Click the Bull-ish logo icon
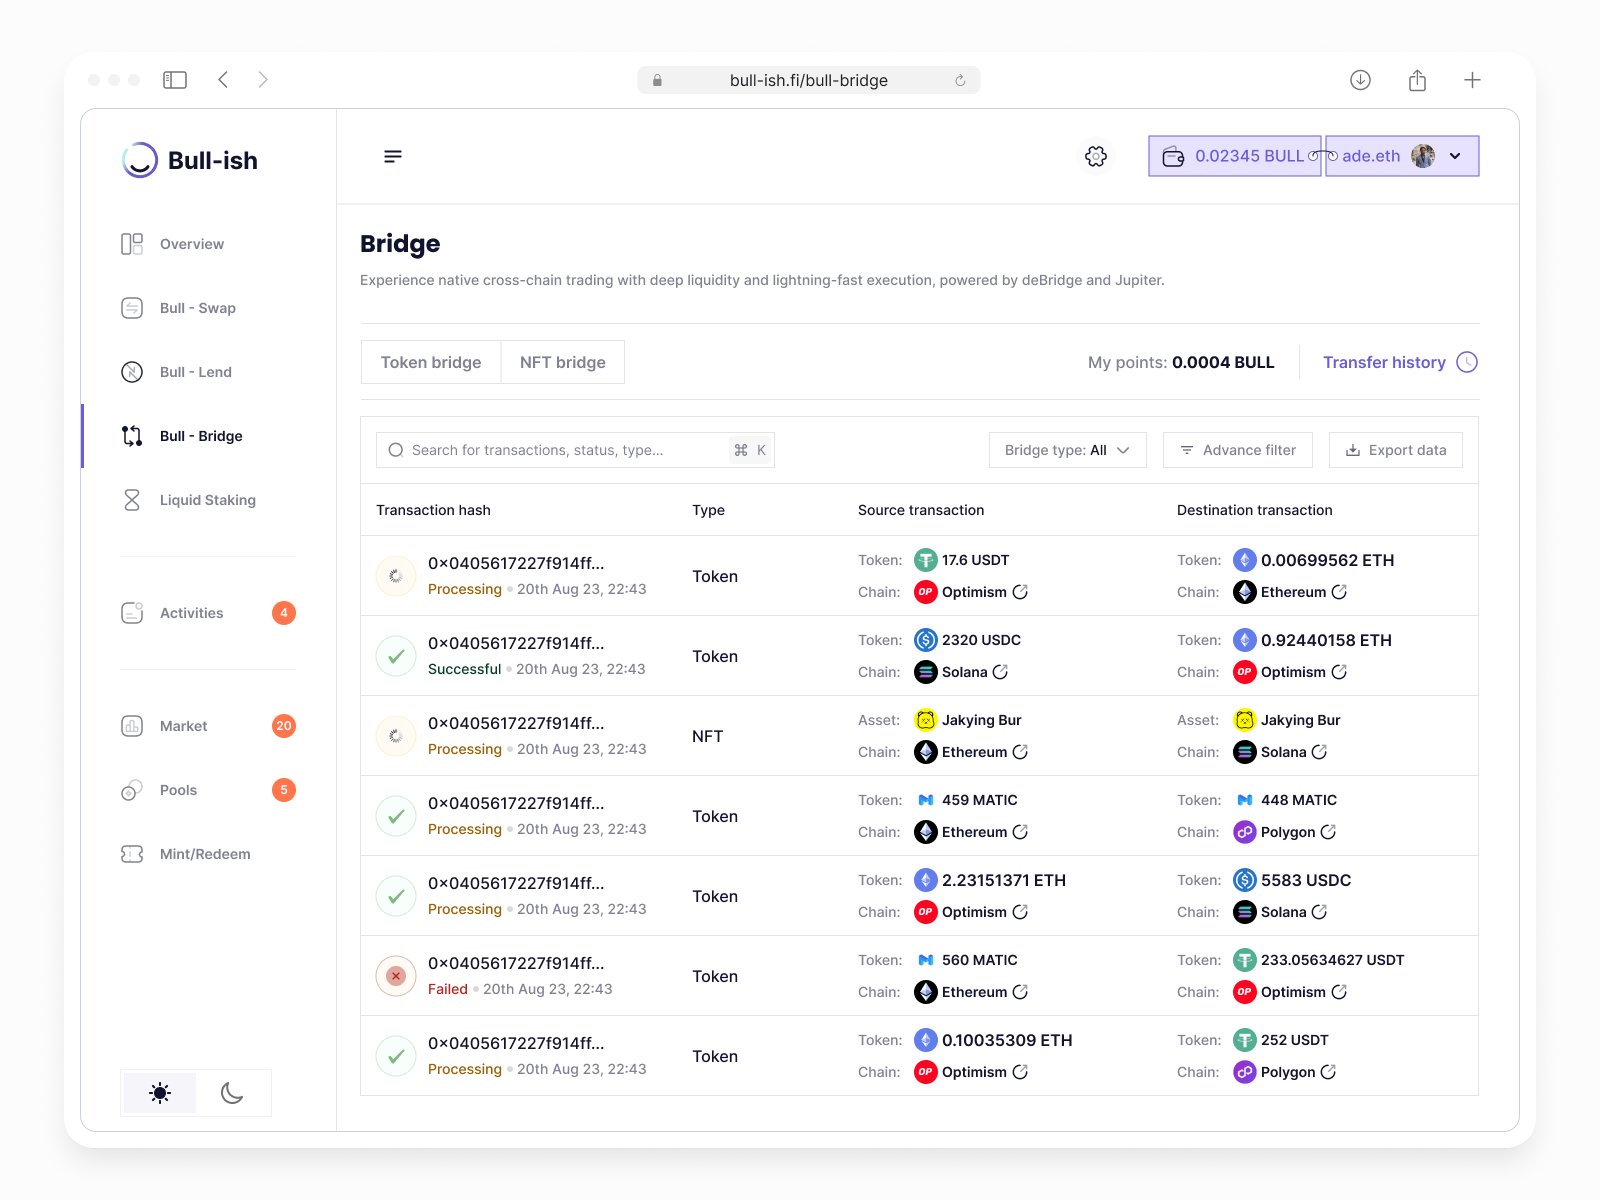 tap(140, 160)
